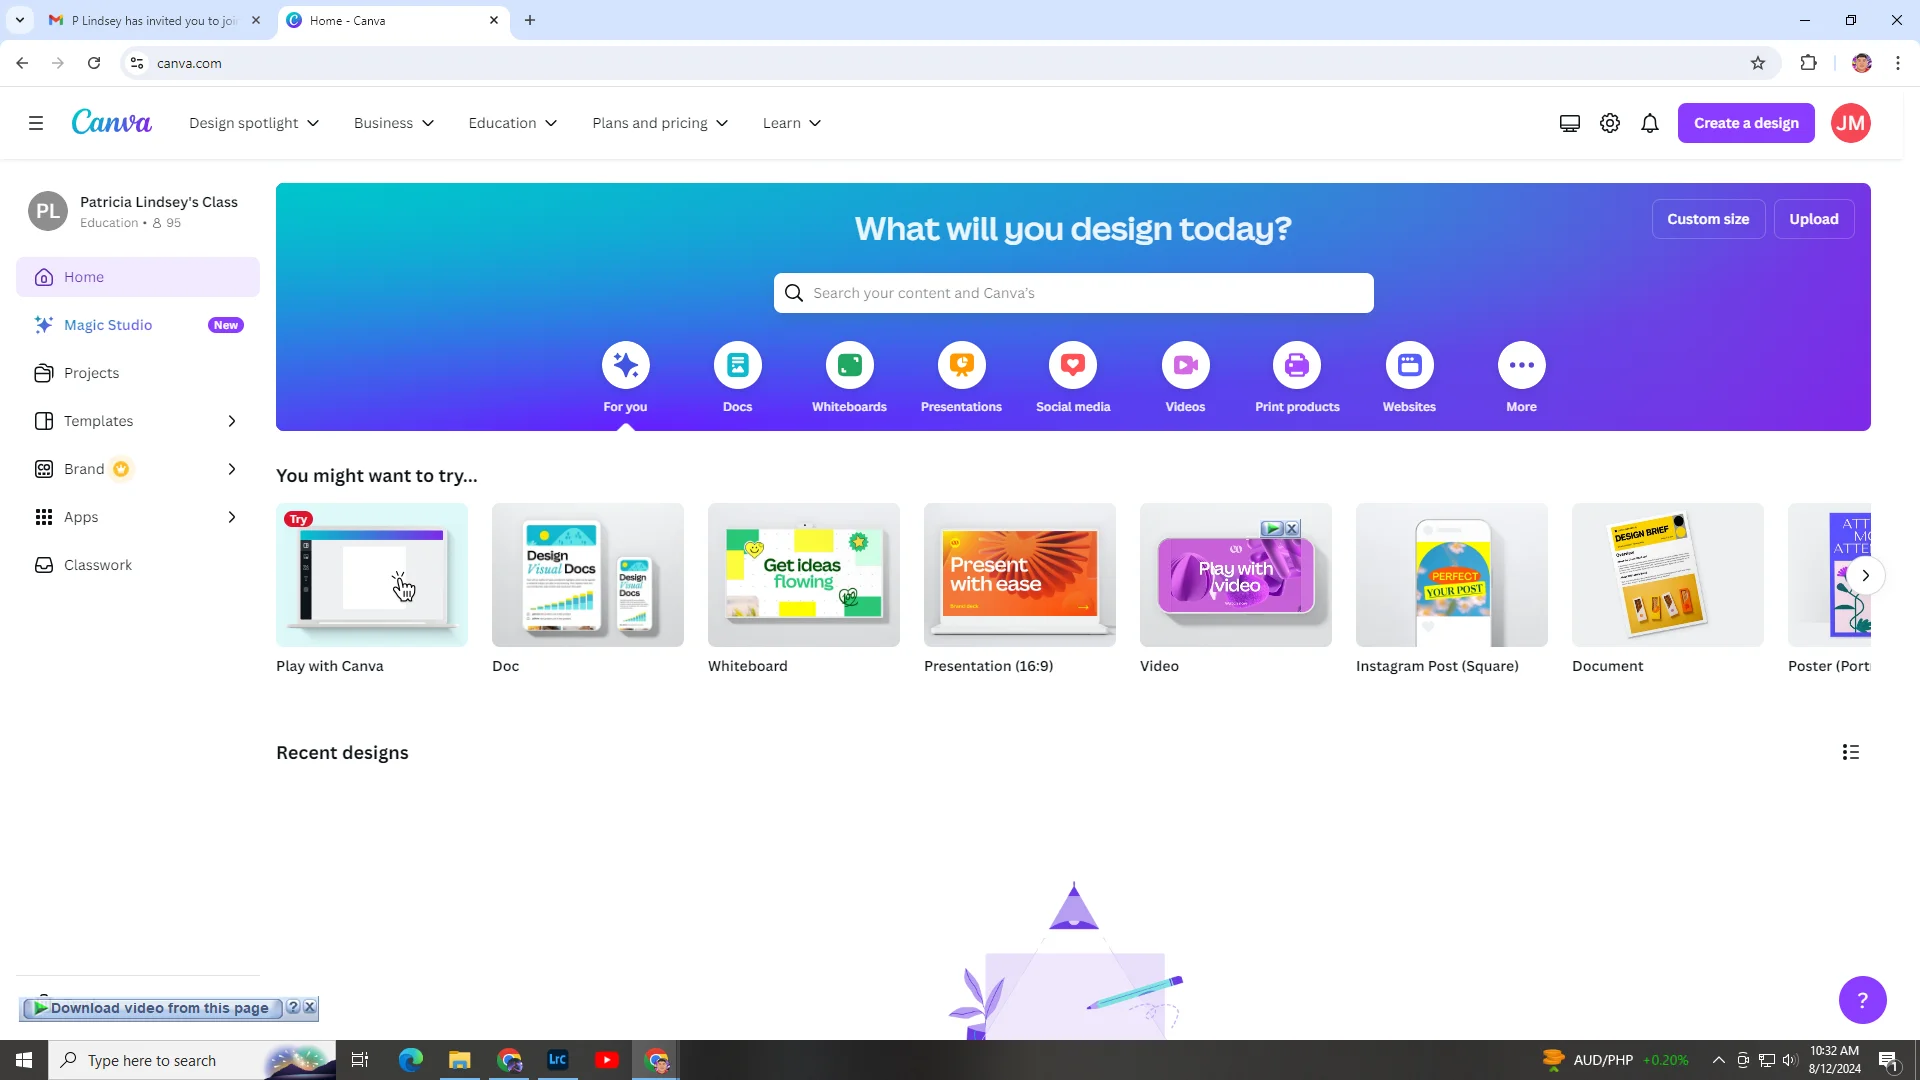Select the For you category icon
The image size is (1920, 1080).
[x=626, y=365]
